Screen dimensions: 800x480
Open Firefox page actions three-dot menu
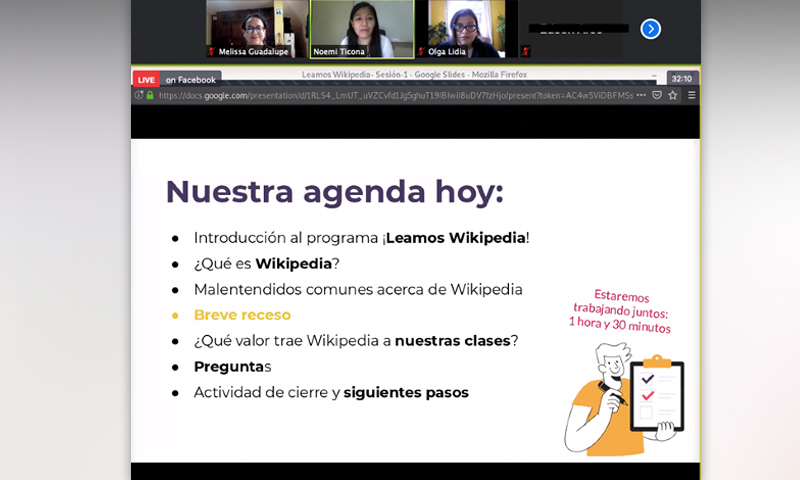click(x=641, y=95)
